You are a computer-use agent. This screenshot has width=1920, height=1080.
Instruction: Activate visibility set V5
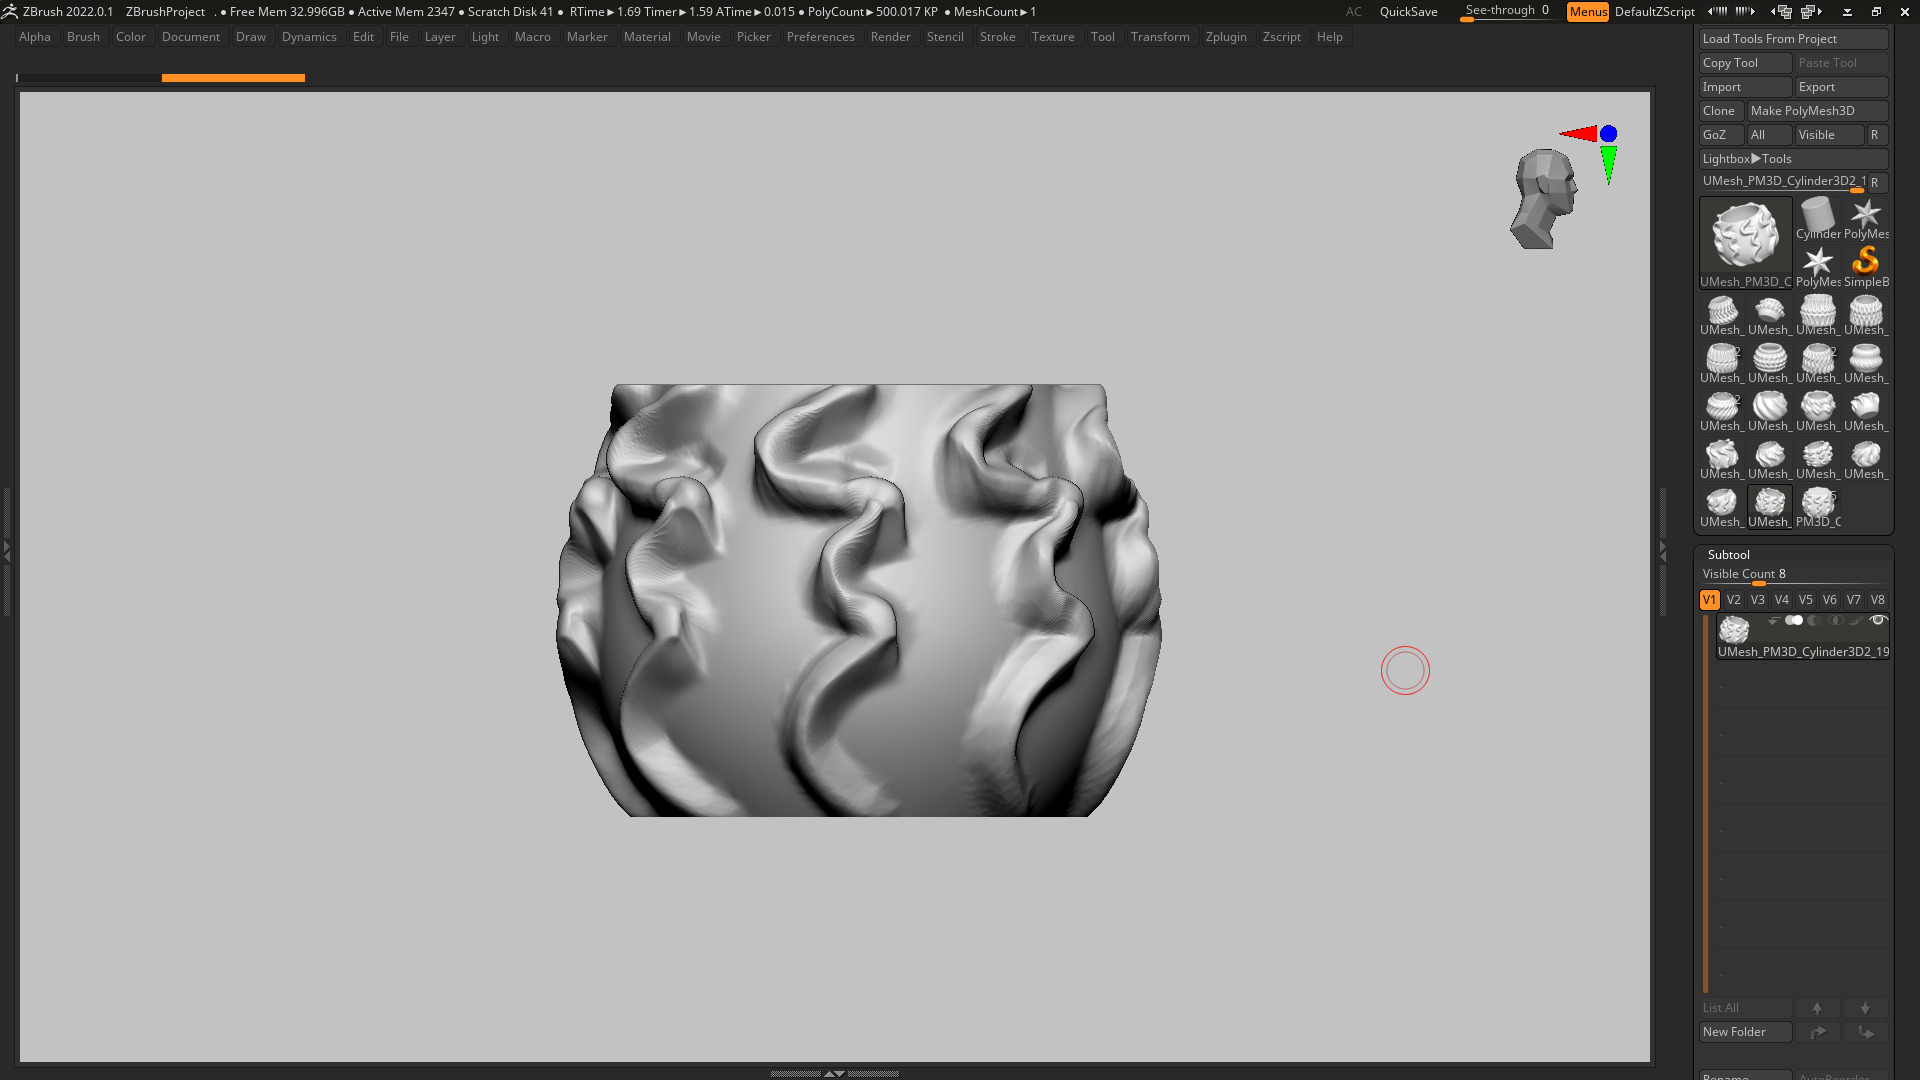1805,600
